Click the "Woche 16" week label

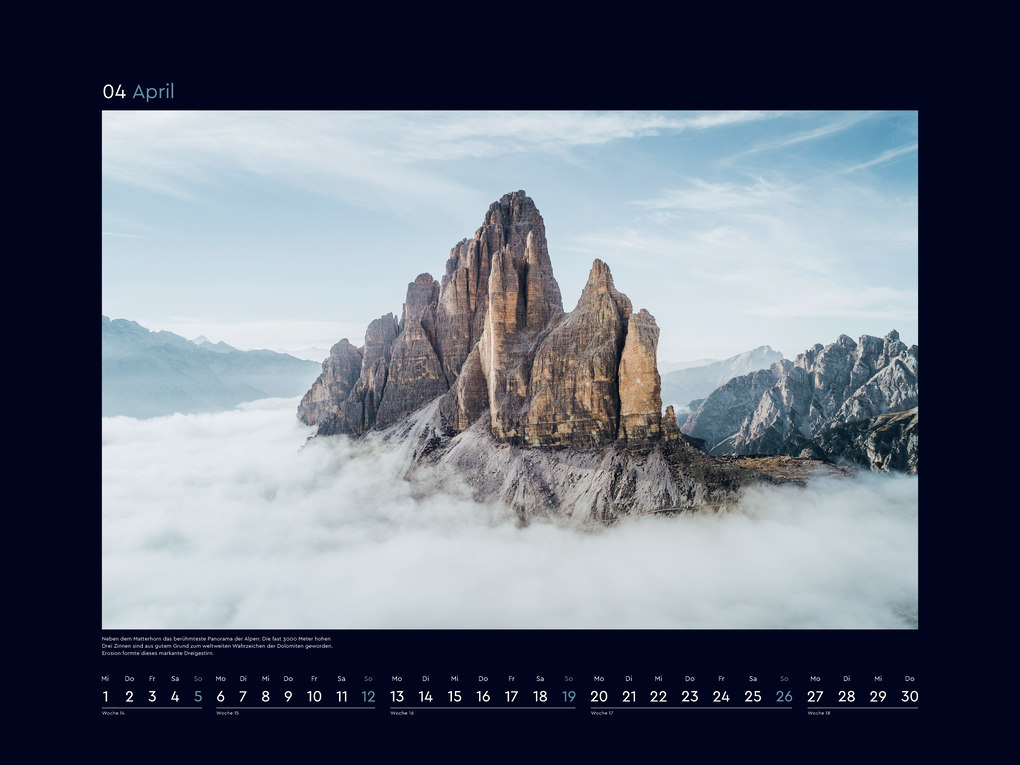(x=401, y=713)
